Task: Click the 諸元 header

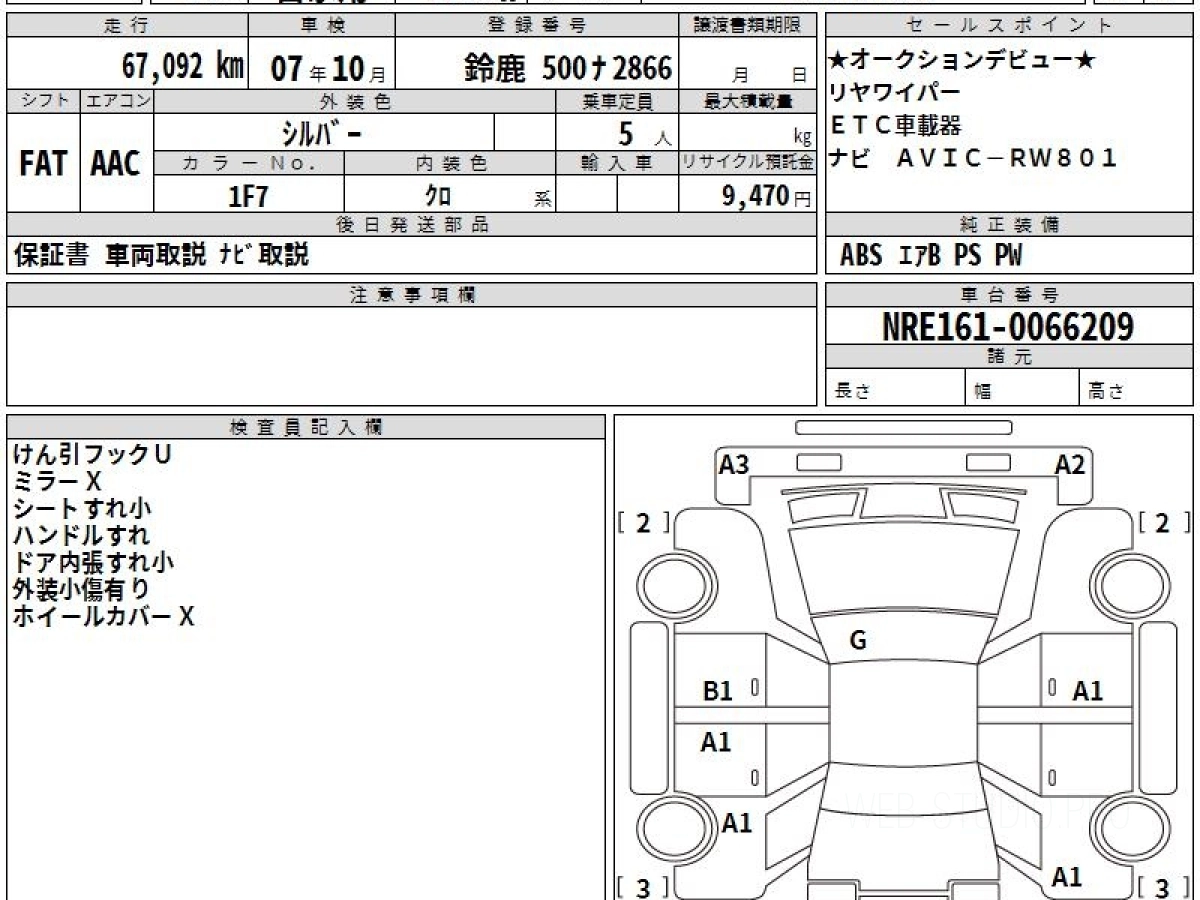Action: (1009, 357)
